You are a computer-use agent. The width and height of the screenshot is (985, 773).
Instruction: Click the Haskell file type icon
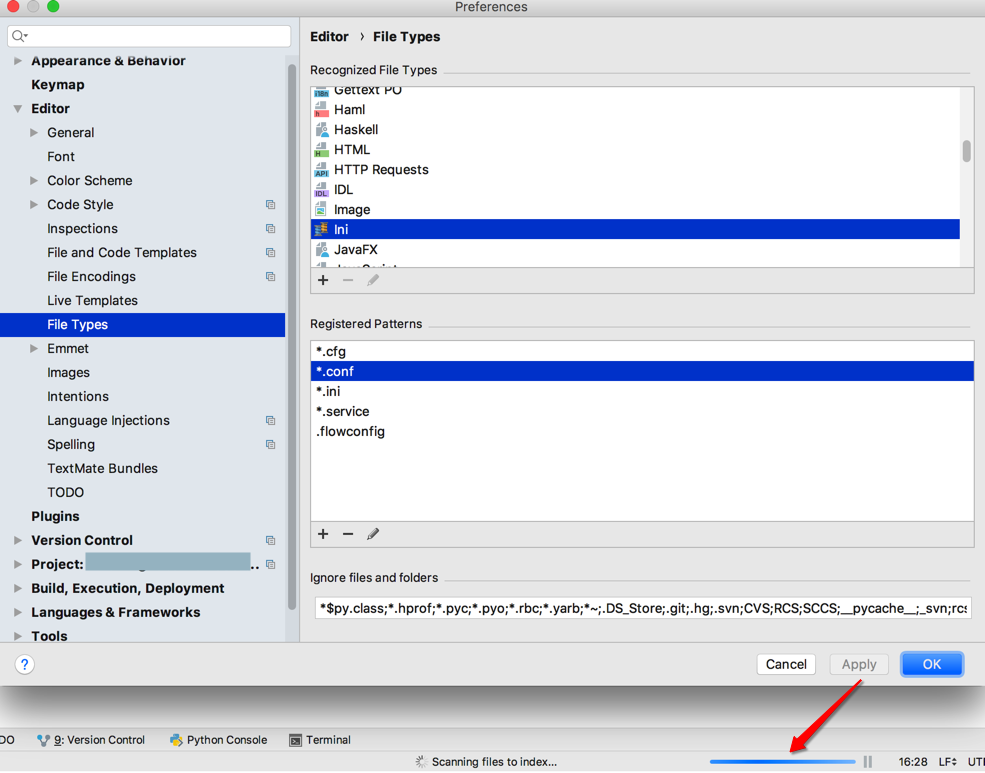click(321, 130)
